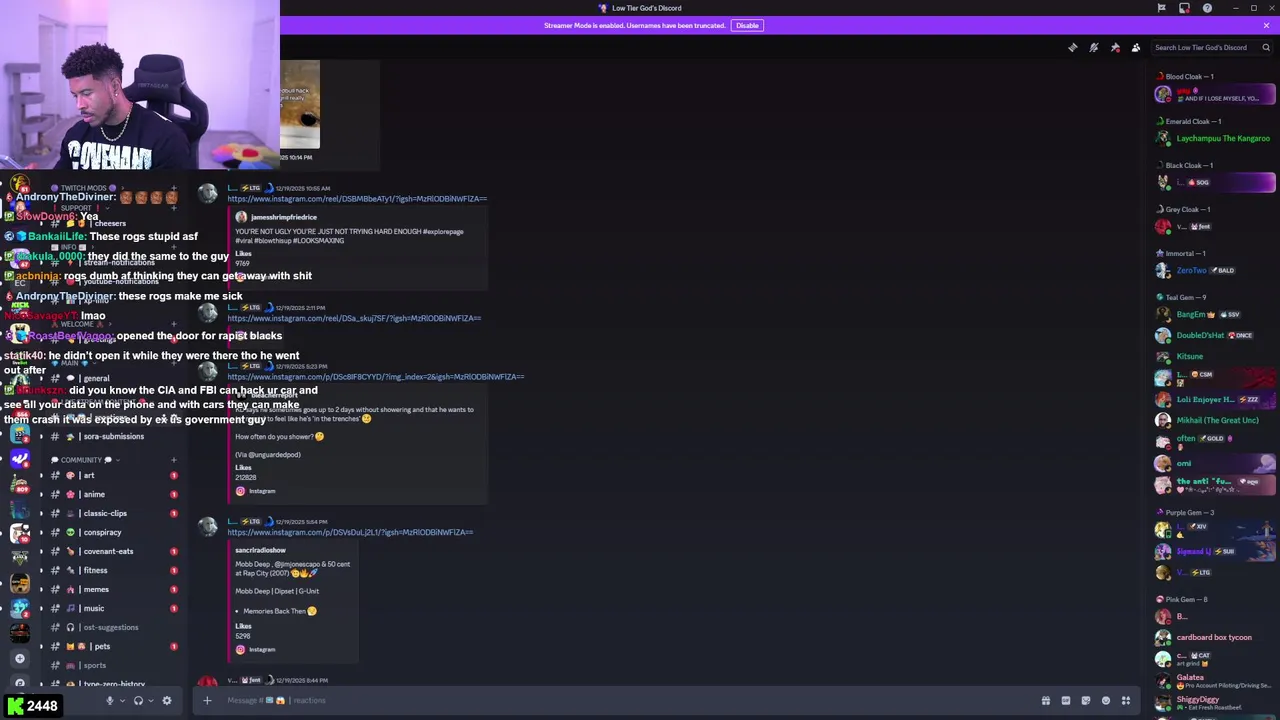Open the emoji picker
The height and width of the screenshot is (720, 1280).
coord(1106,700)
